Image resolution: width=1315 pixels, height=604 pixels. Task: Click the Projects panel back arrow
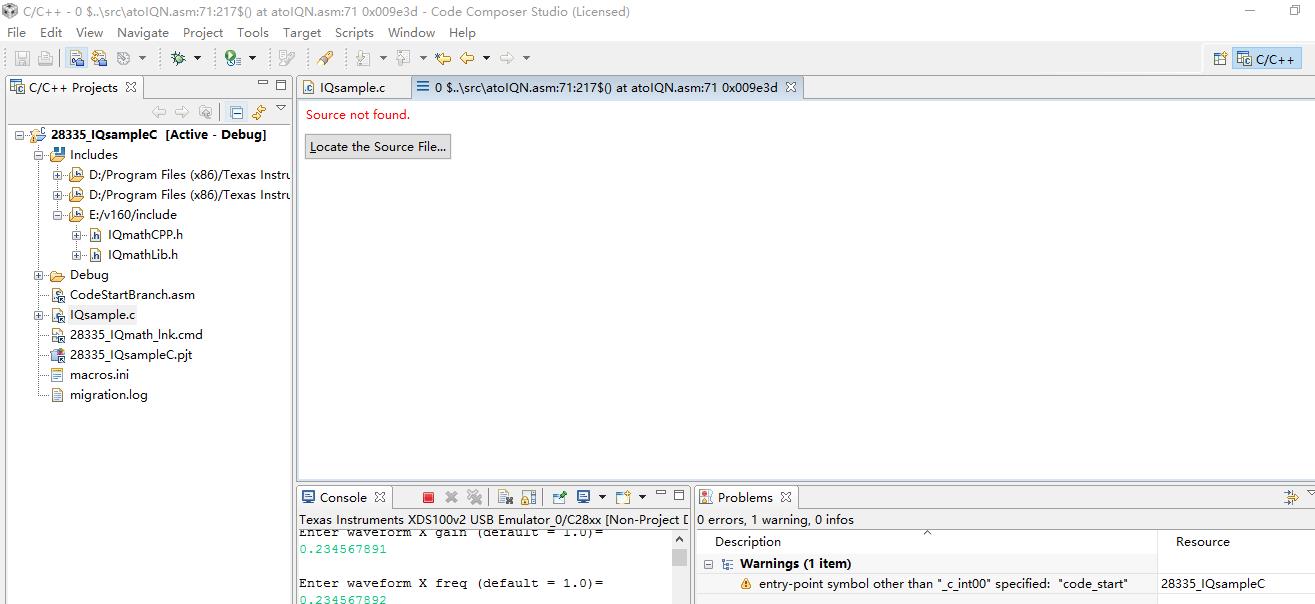pos(159,112)
